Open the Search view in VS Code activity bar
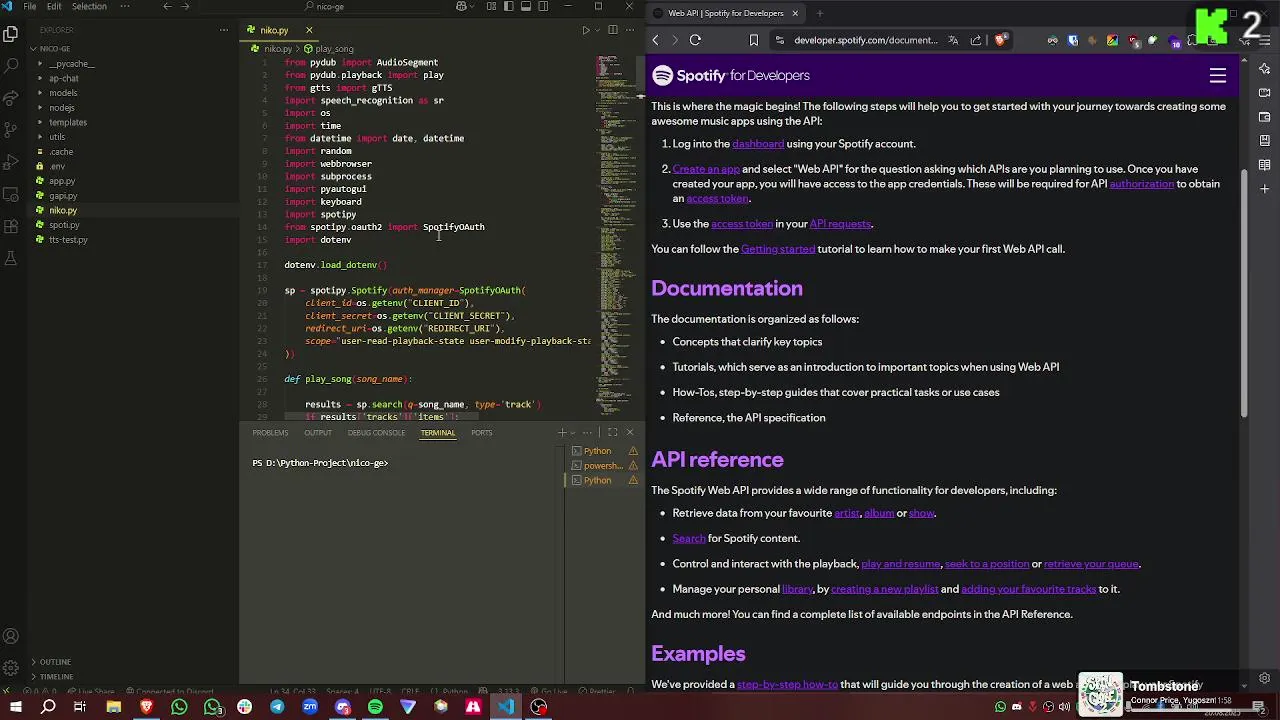Screen dimensions: 1280x720 11,66
